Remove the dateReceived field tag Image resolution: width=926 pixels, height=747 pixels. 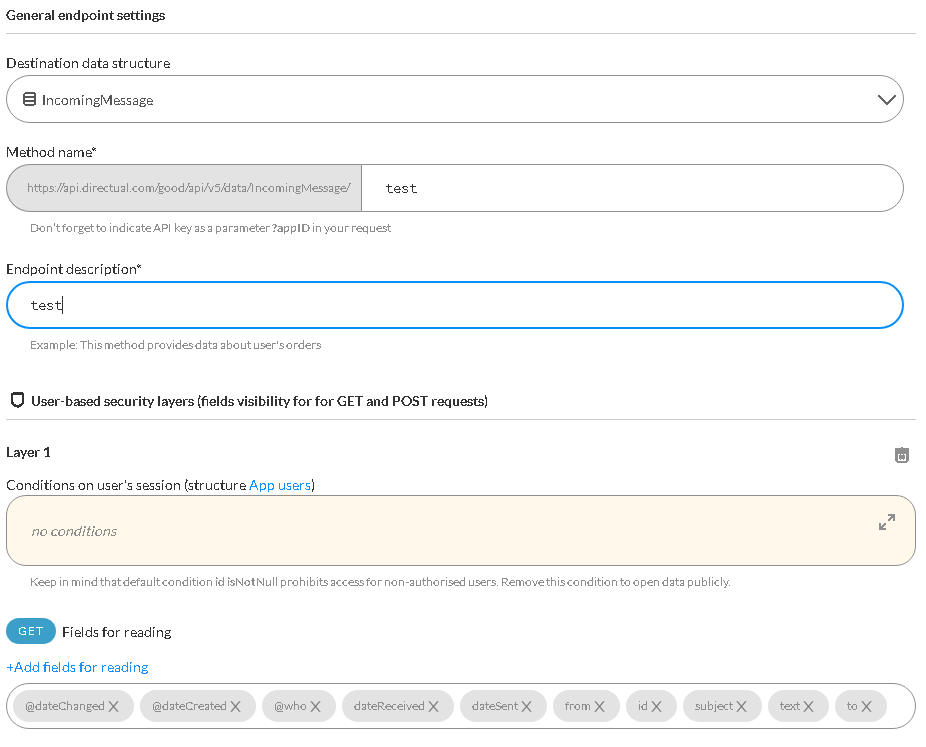click(x=433, y=706)
